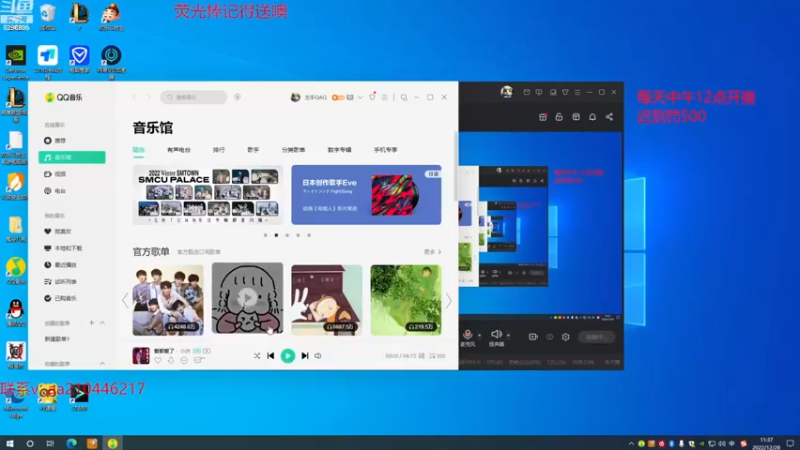Switch to 分类歌单 tab
800x450 pixels.
click(x=293, y=150)
